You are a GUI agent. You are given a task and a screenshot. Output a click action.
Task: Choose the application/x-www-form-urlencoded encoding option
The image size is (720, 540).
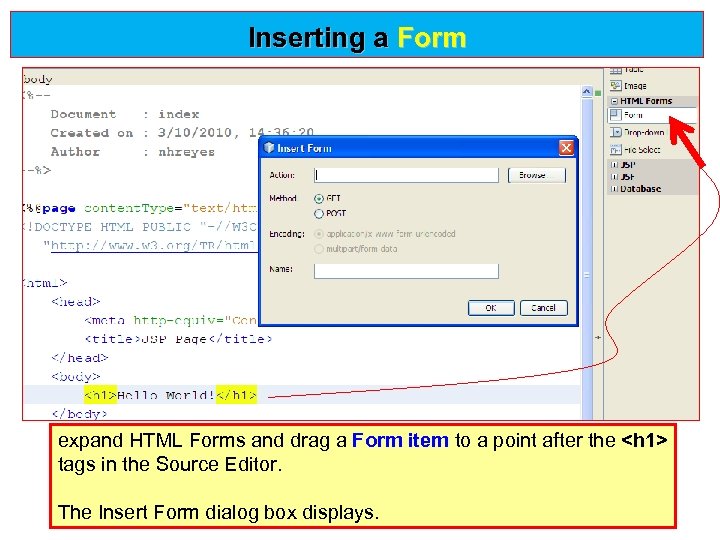319,234
